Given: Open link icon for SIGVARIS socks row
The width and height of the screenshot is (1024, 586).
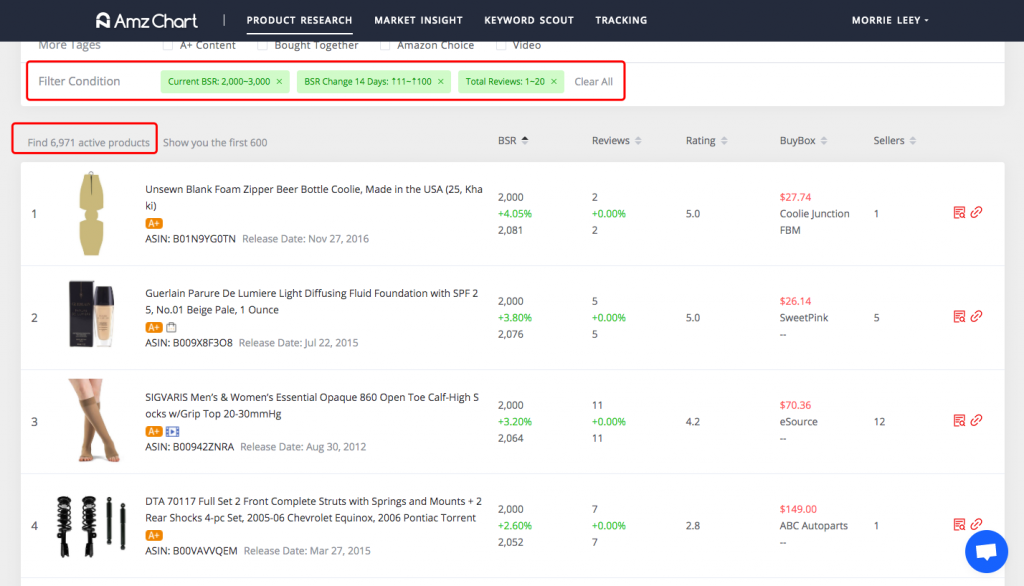Looking at the screenshot, I should click(x=976, y=420).
